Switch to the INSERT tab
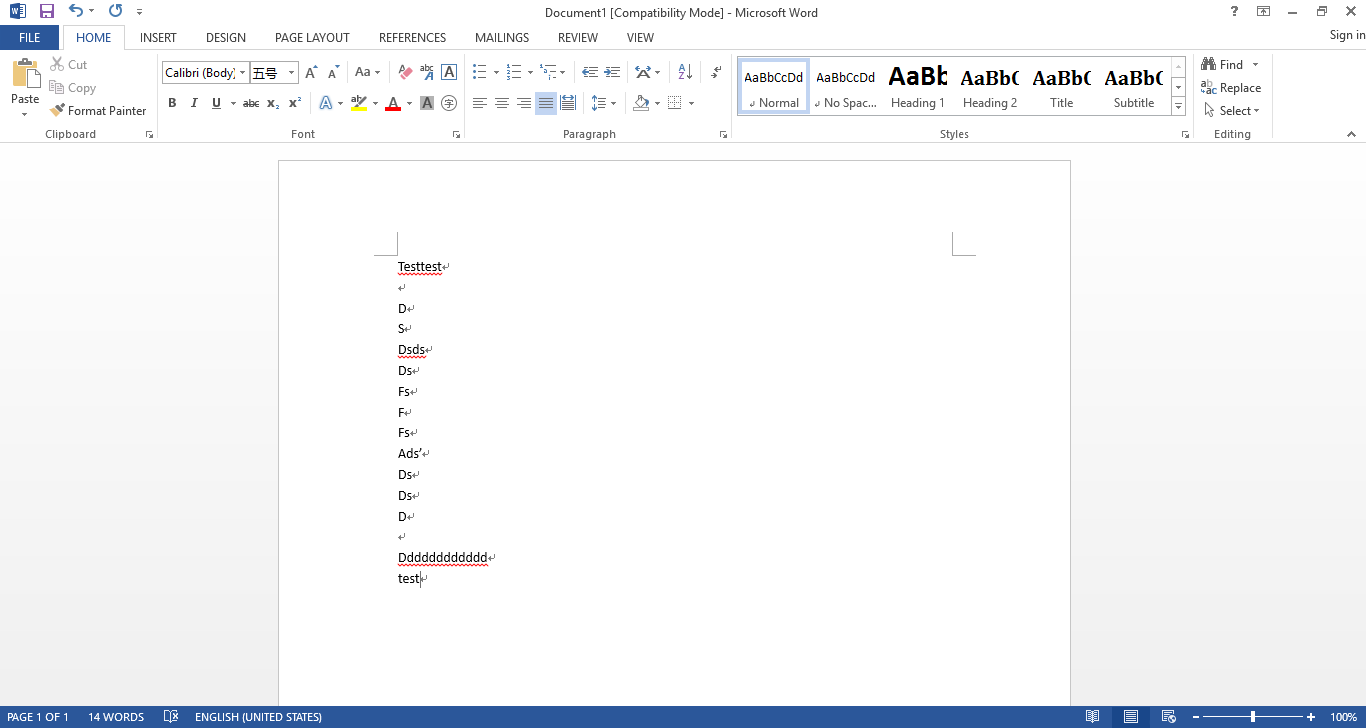This screenshot has width=1366, height=728. point(158,38)
